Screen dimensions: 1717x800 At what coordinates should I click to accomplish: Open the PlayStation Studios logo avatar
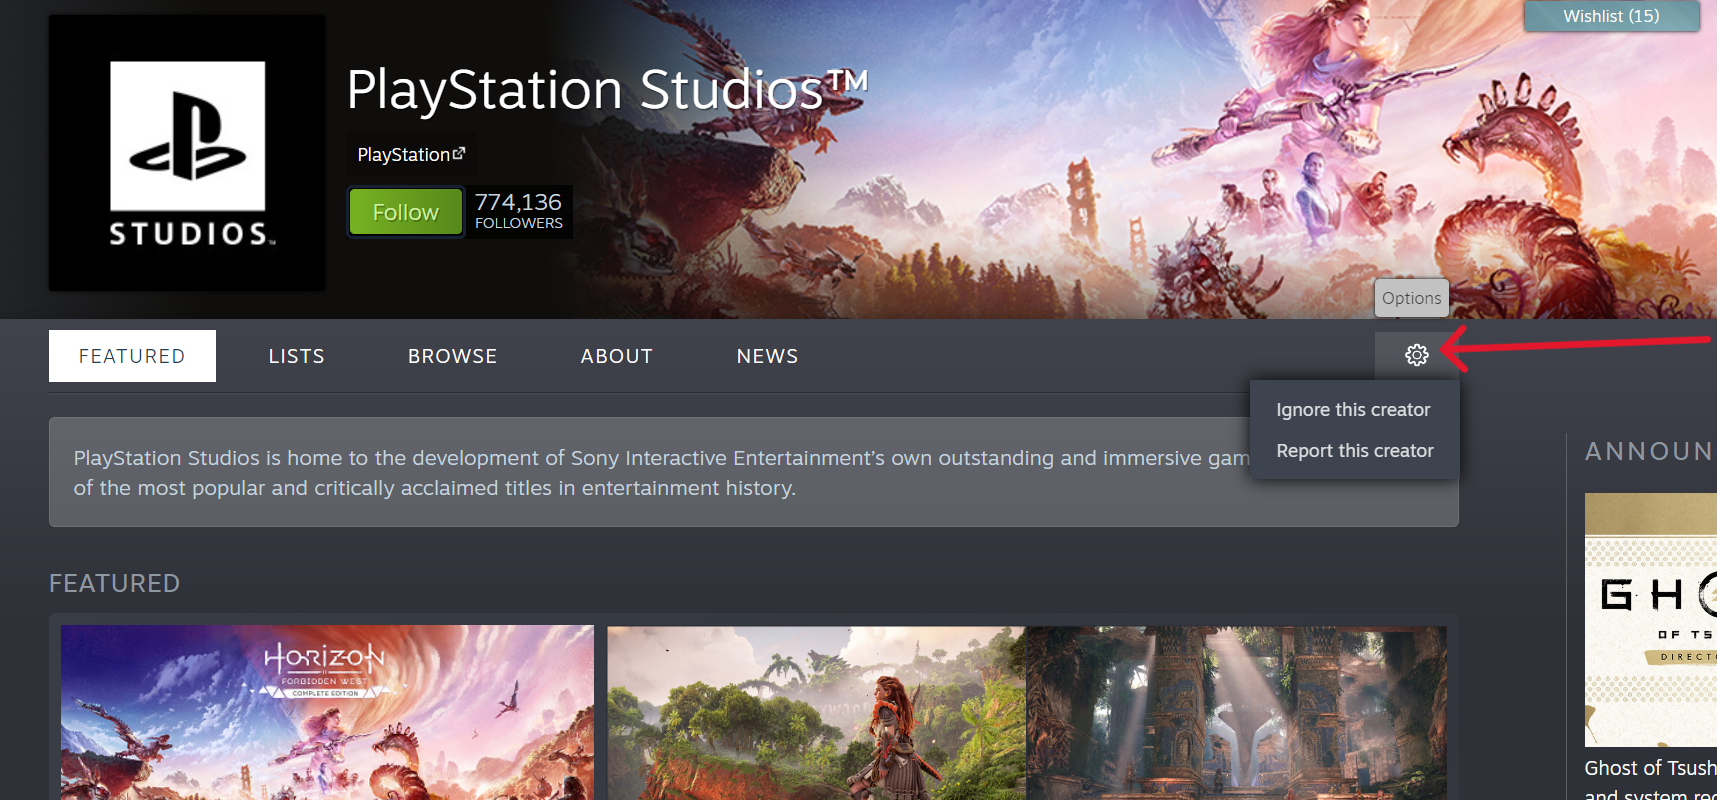[187, 153]
